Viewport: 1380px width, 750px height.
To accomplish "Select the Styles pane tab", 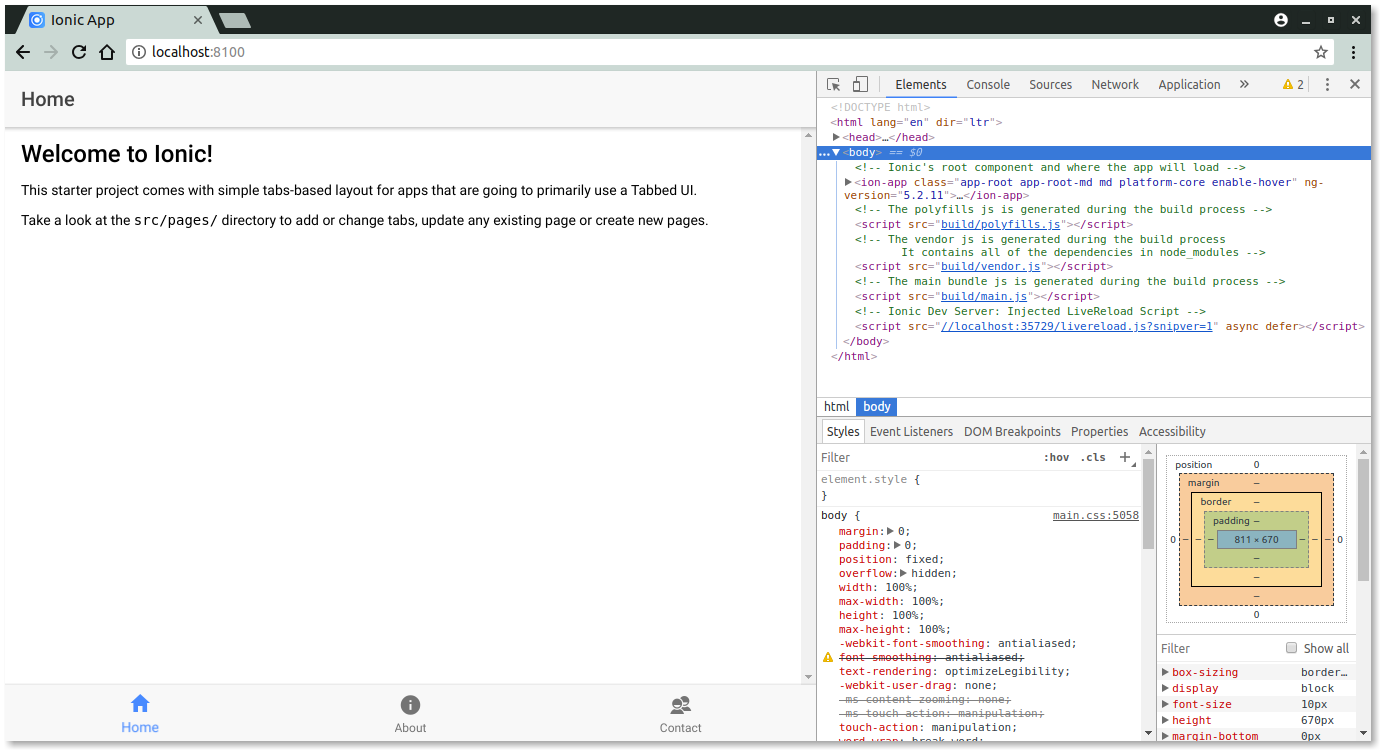I will (843, 431).
